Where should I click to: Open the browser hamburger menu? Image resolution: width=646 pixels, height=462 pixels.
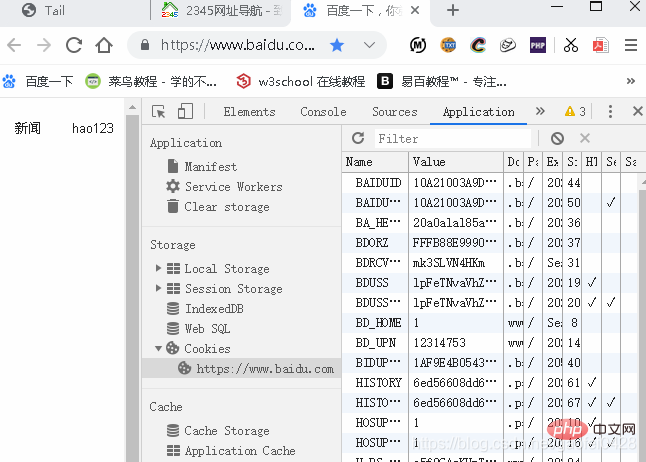[x=631, y=45]
